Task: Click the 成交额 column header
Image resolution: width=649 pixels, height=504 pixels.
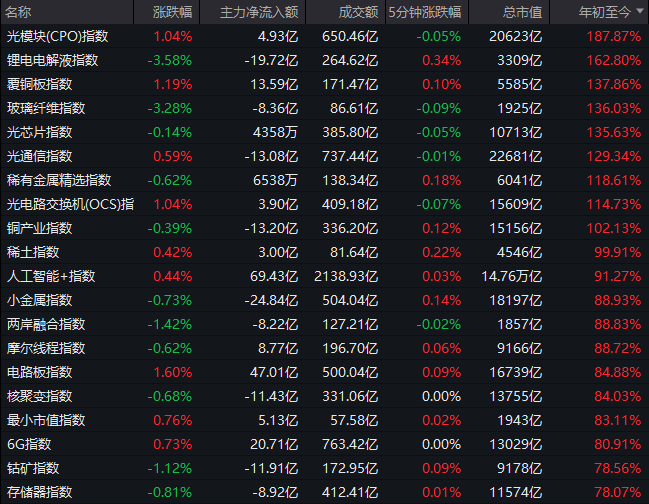Action: pyautogui.click(x=356, y=12)
